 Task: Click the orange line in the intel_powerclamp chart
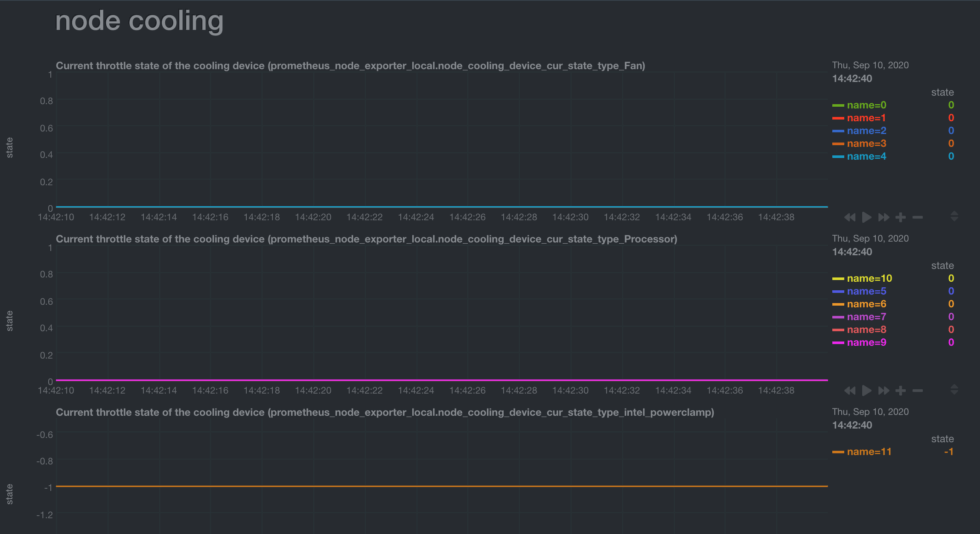[440, 486]
